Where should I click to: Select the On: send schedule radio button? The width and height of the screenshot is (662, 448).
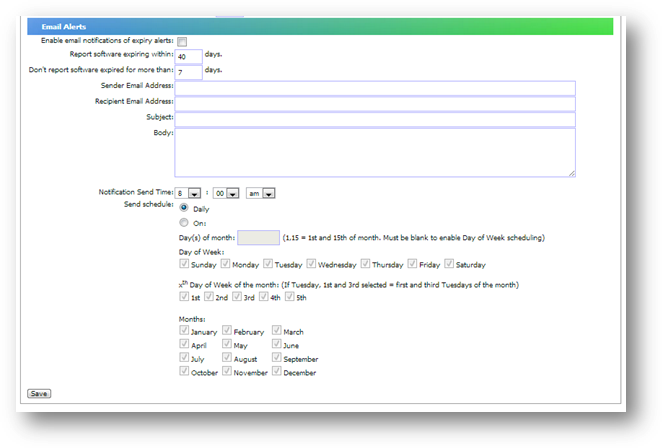(184, 222)
